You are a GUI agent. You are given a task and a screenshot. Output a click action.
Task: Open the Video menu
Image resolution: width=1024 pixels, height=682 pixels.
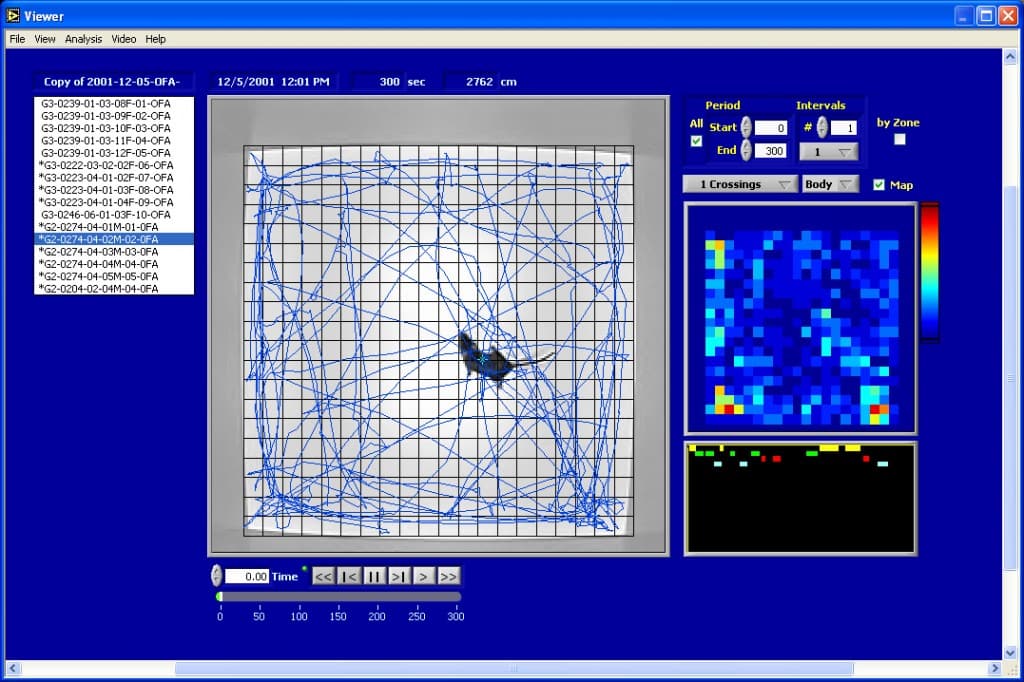[124, 39]
